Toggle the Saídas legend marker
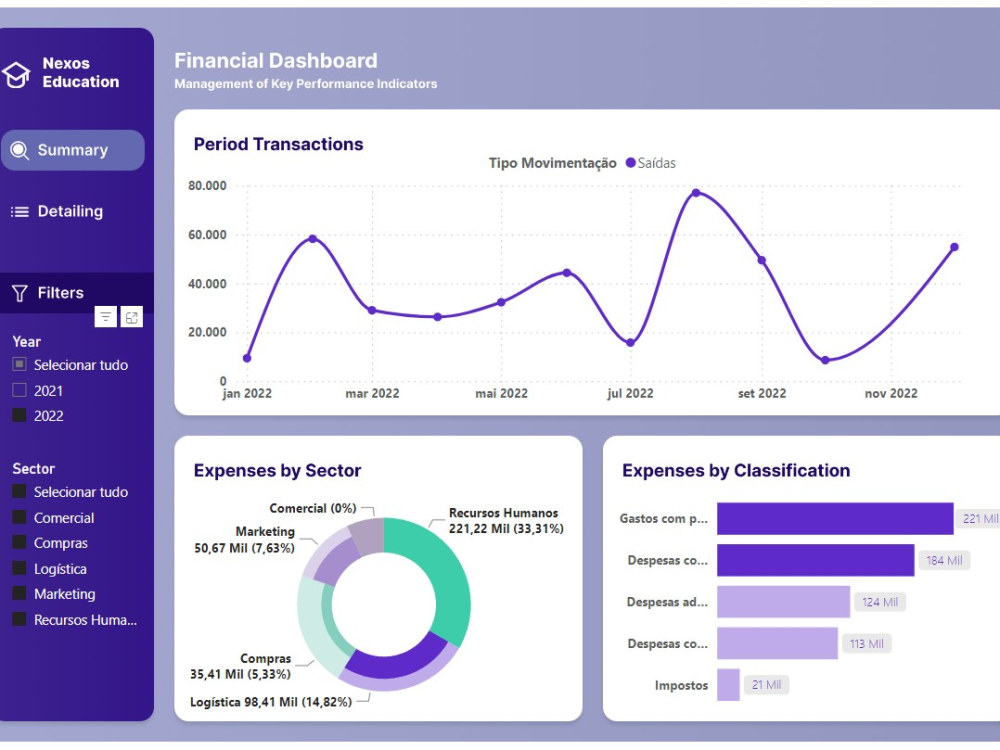 tap(630, 162)
